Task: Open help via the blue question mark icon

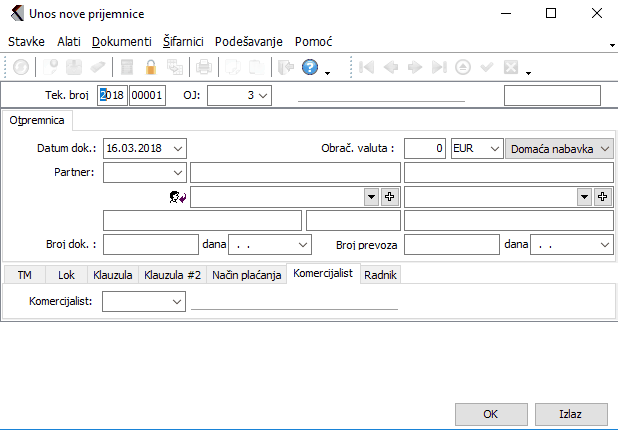Action: click(x=310, y=68)
